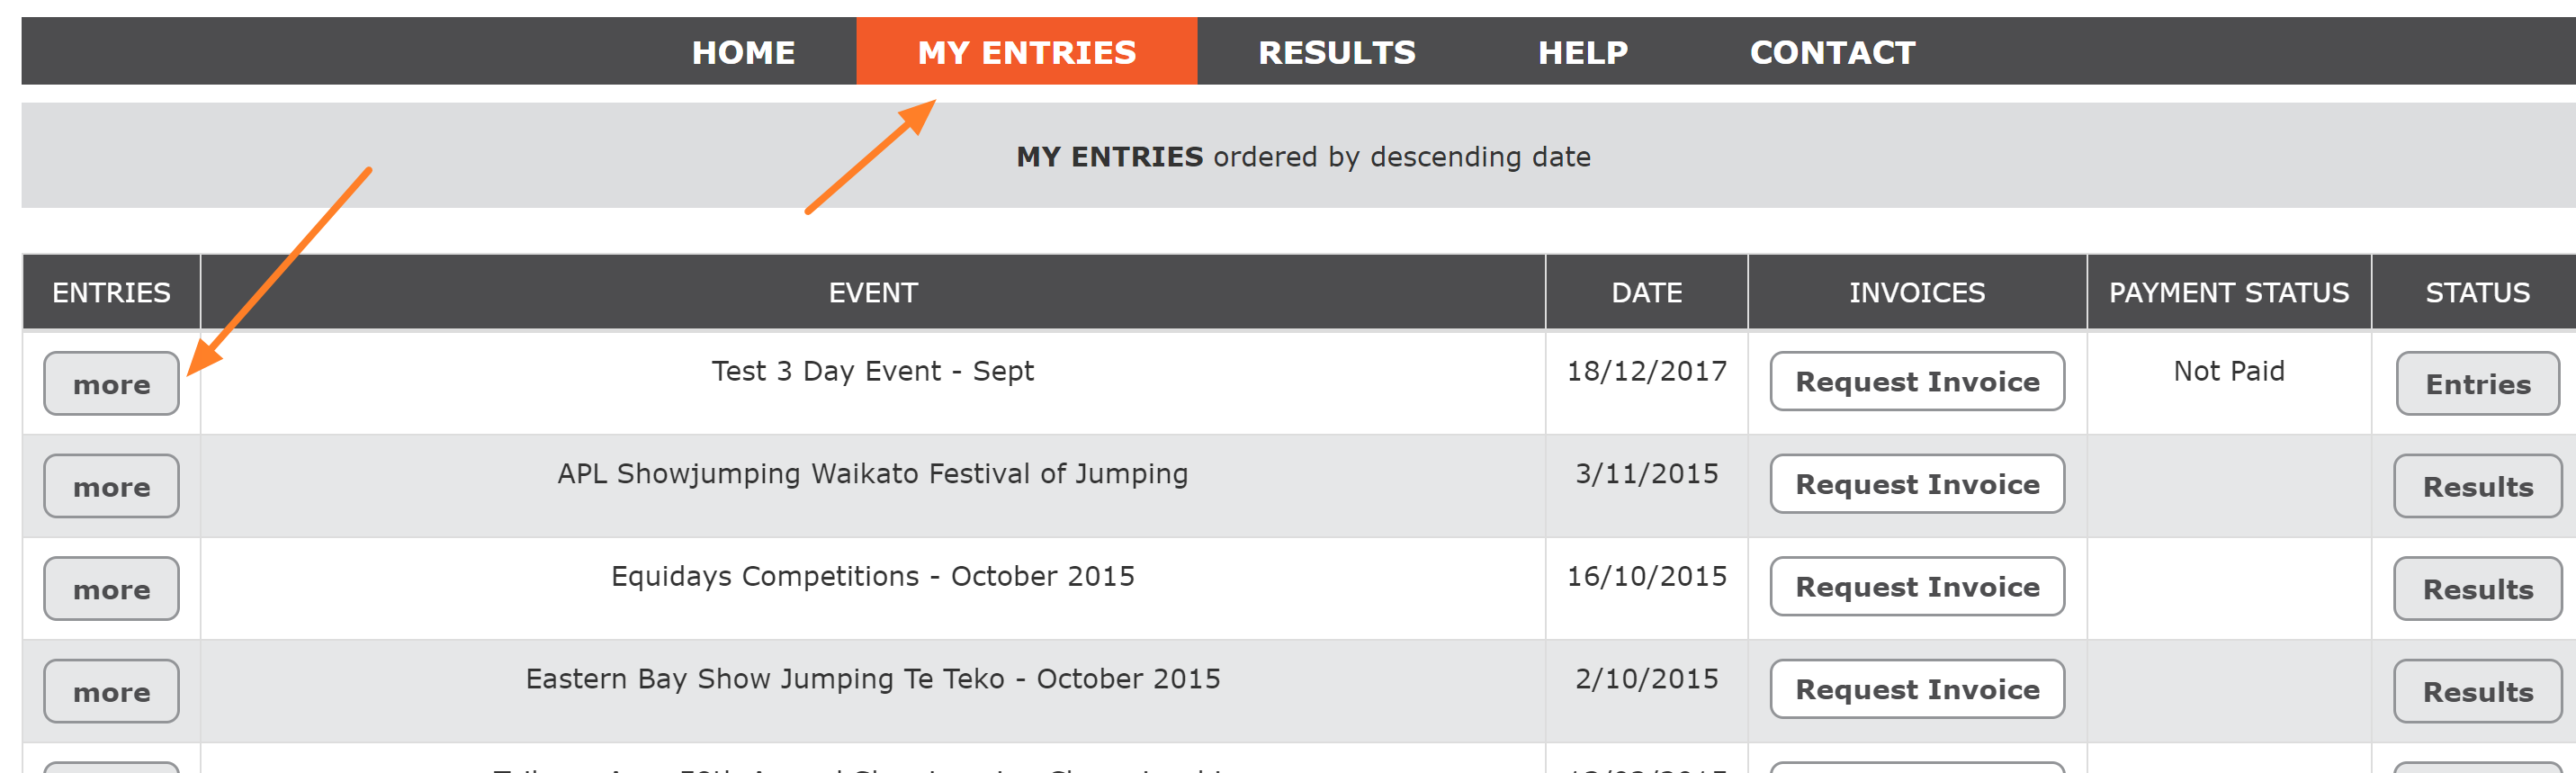
Task: Go to the RESULTS navigation tab
Action: tap(1336, 52)
